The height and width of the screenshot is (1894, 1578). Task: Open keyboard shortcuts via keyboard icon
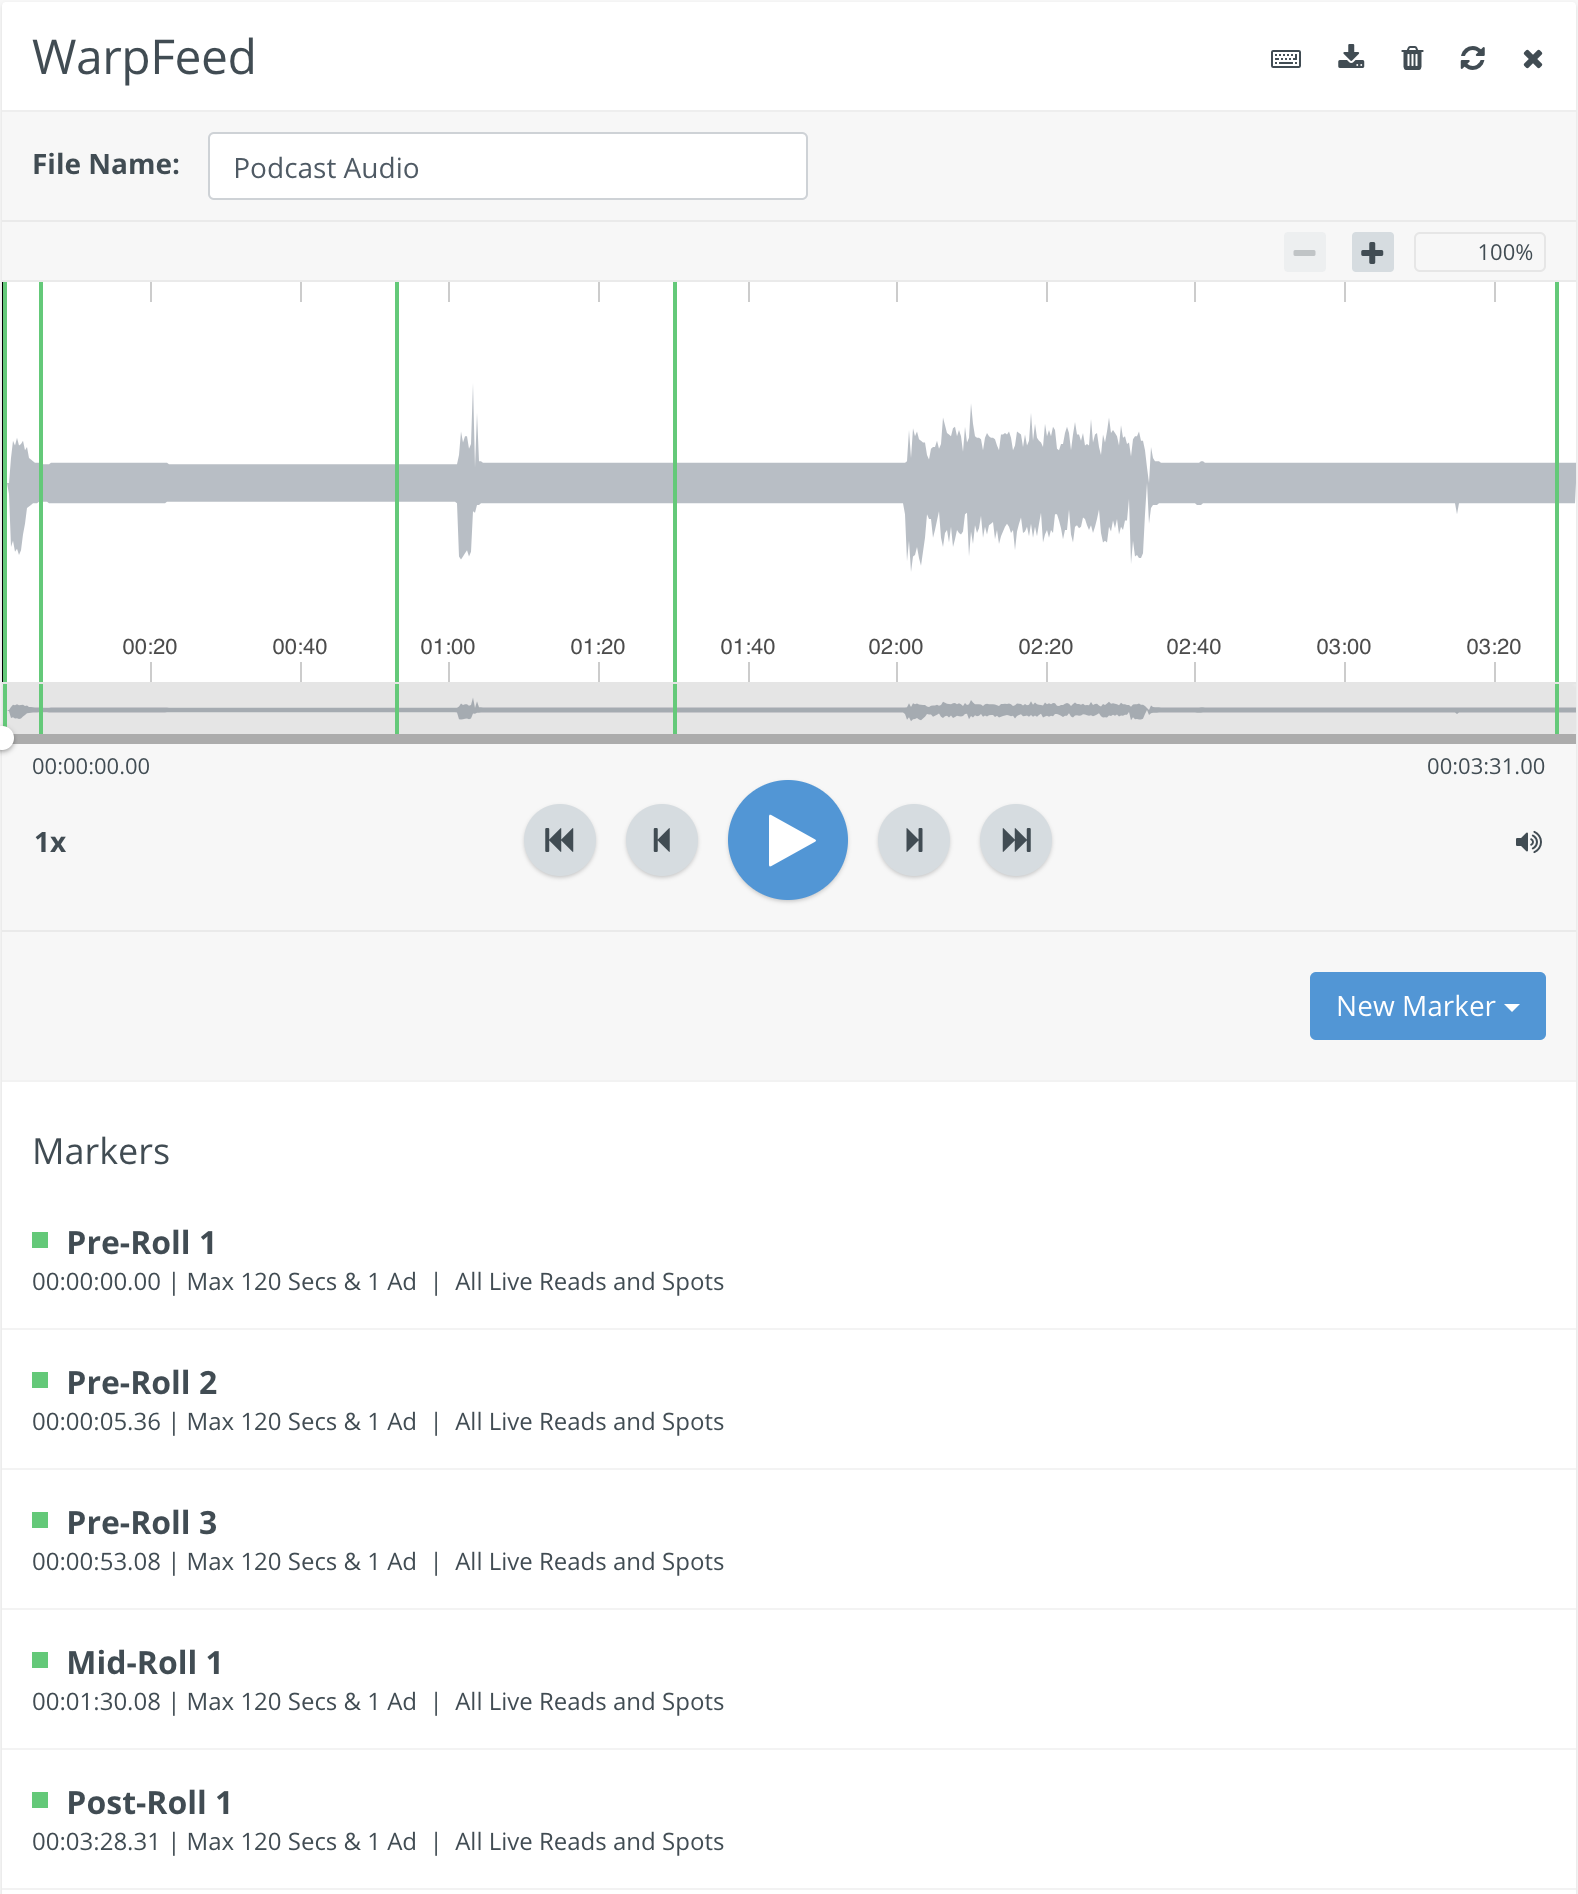[x=1285, y=59]
